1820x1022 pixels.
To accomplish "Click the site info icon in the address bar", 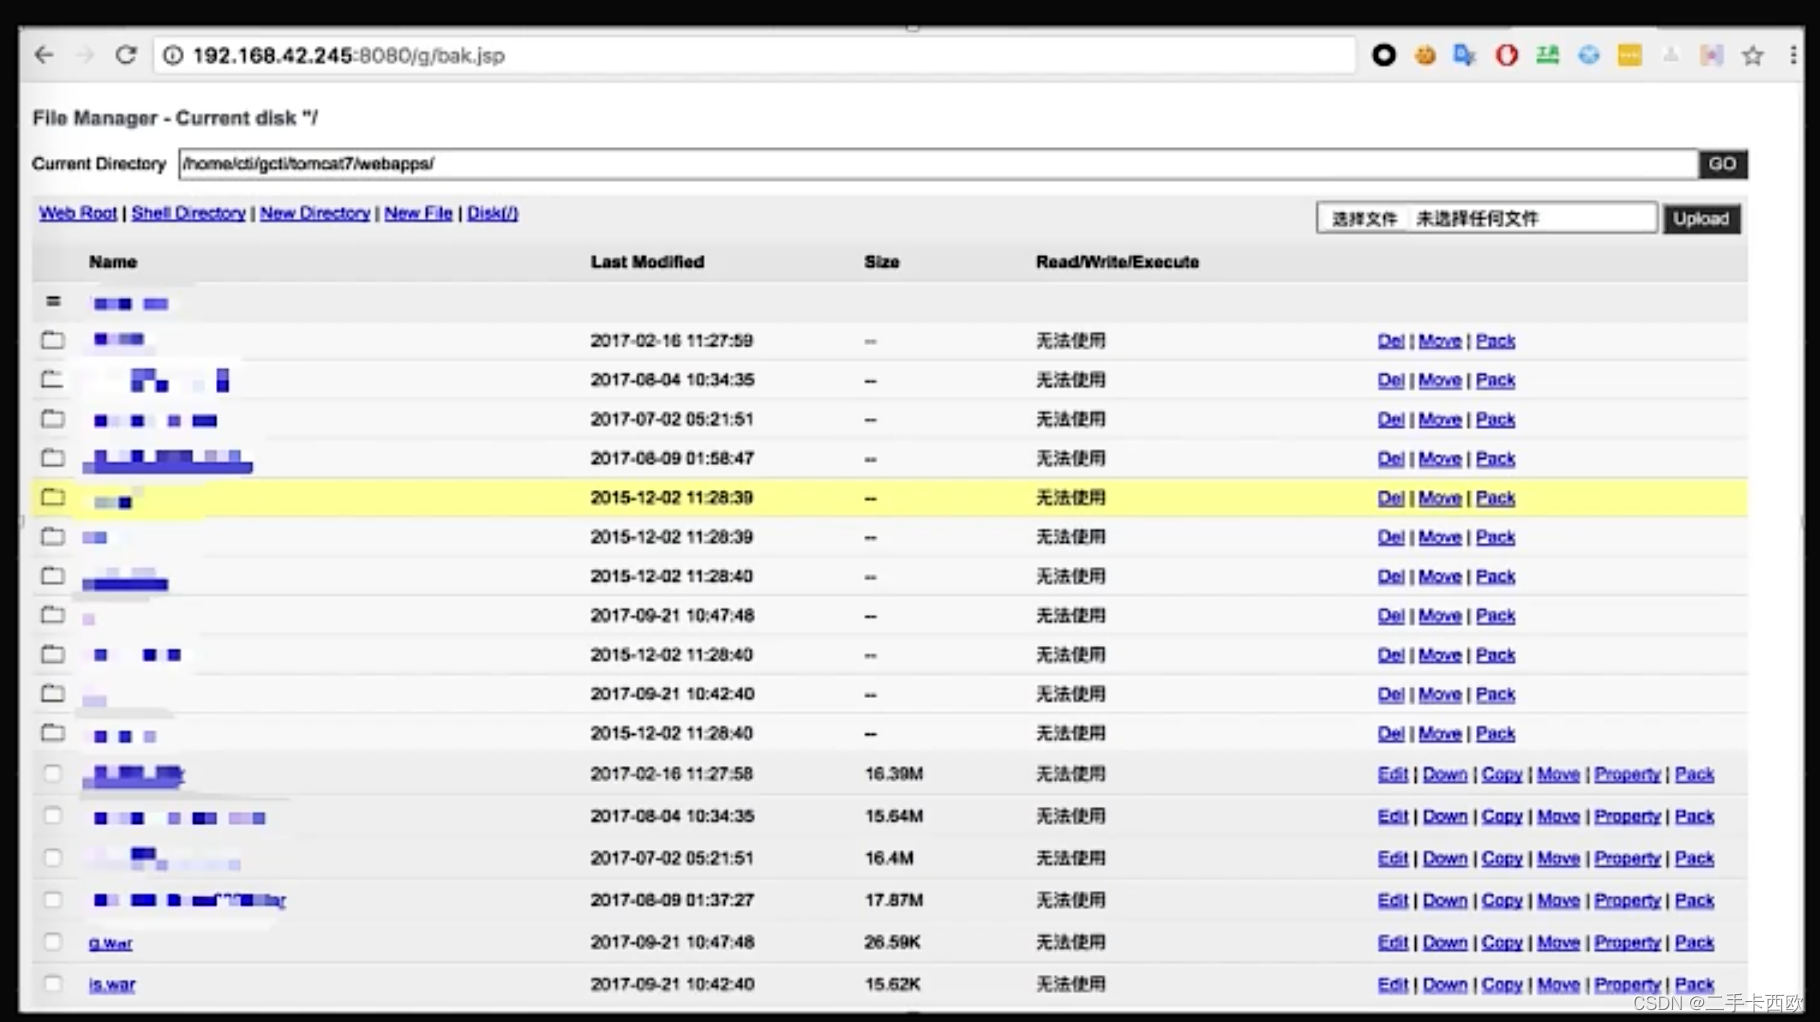I will (173, 56).
